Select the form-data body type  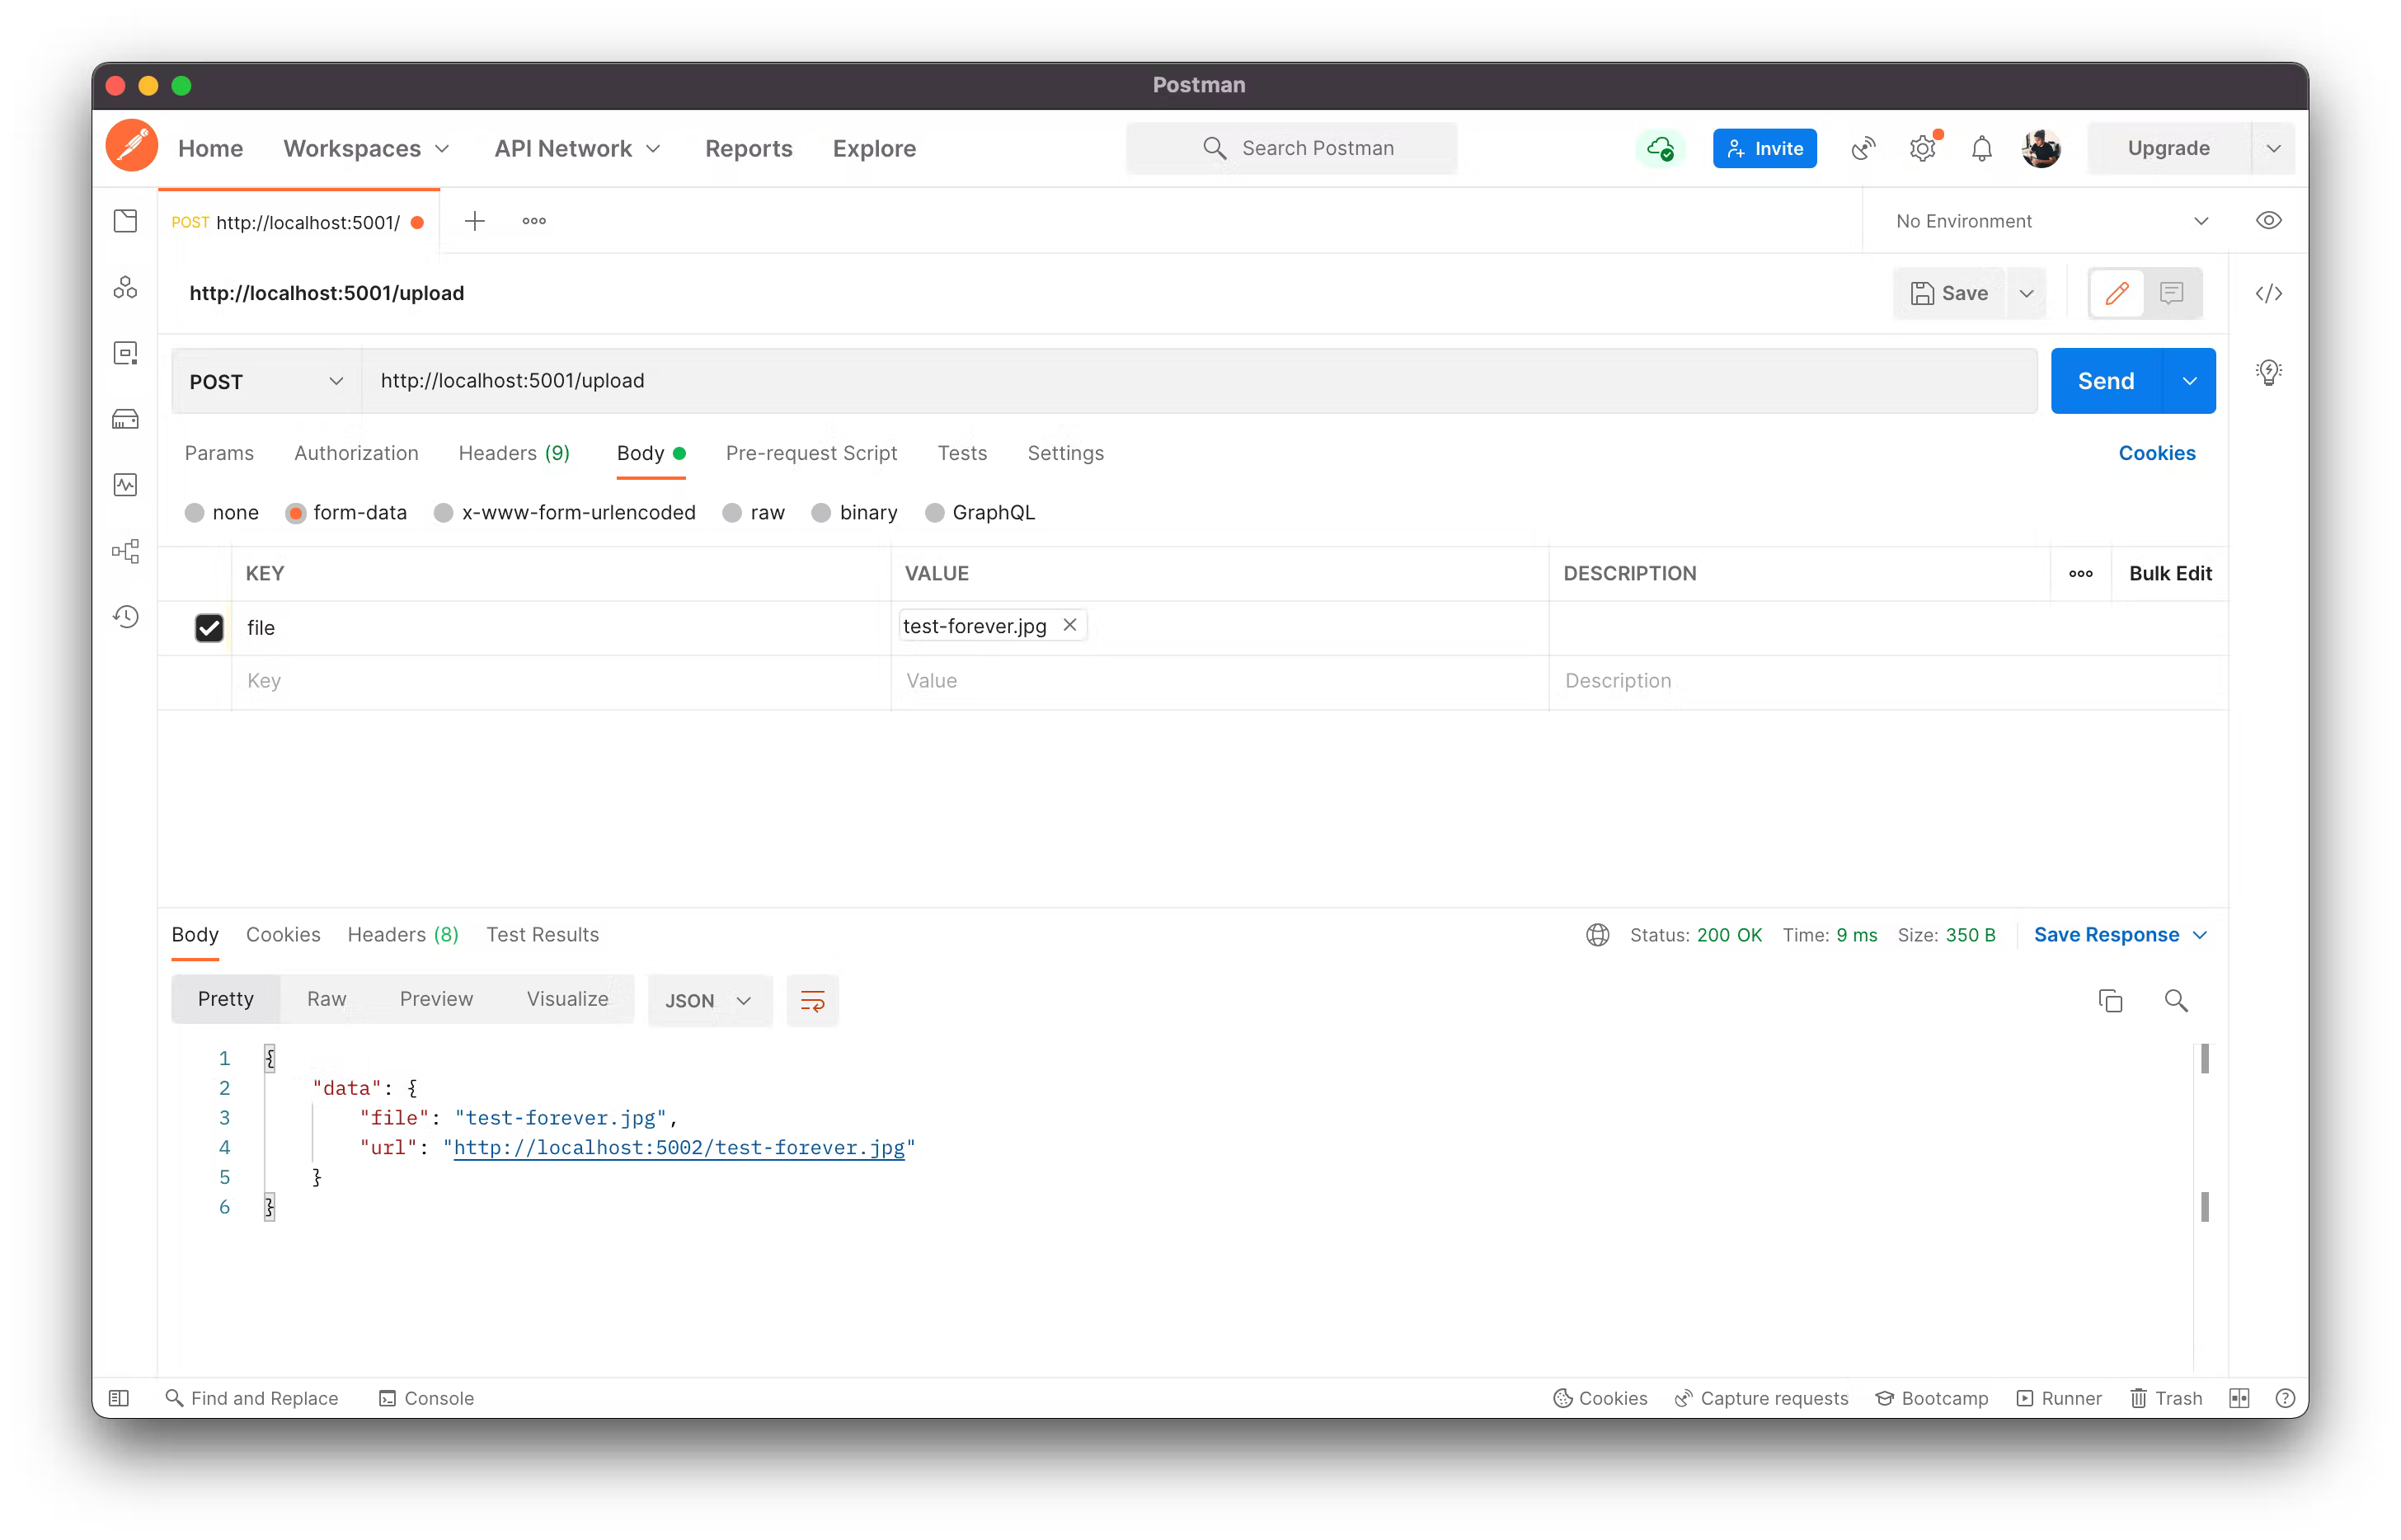(x=346, y=513)
